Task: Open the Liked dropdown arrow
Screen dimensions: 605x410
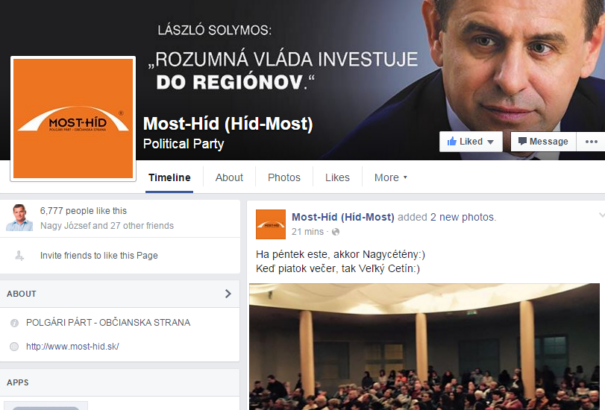Action: 490,142
